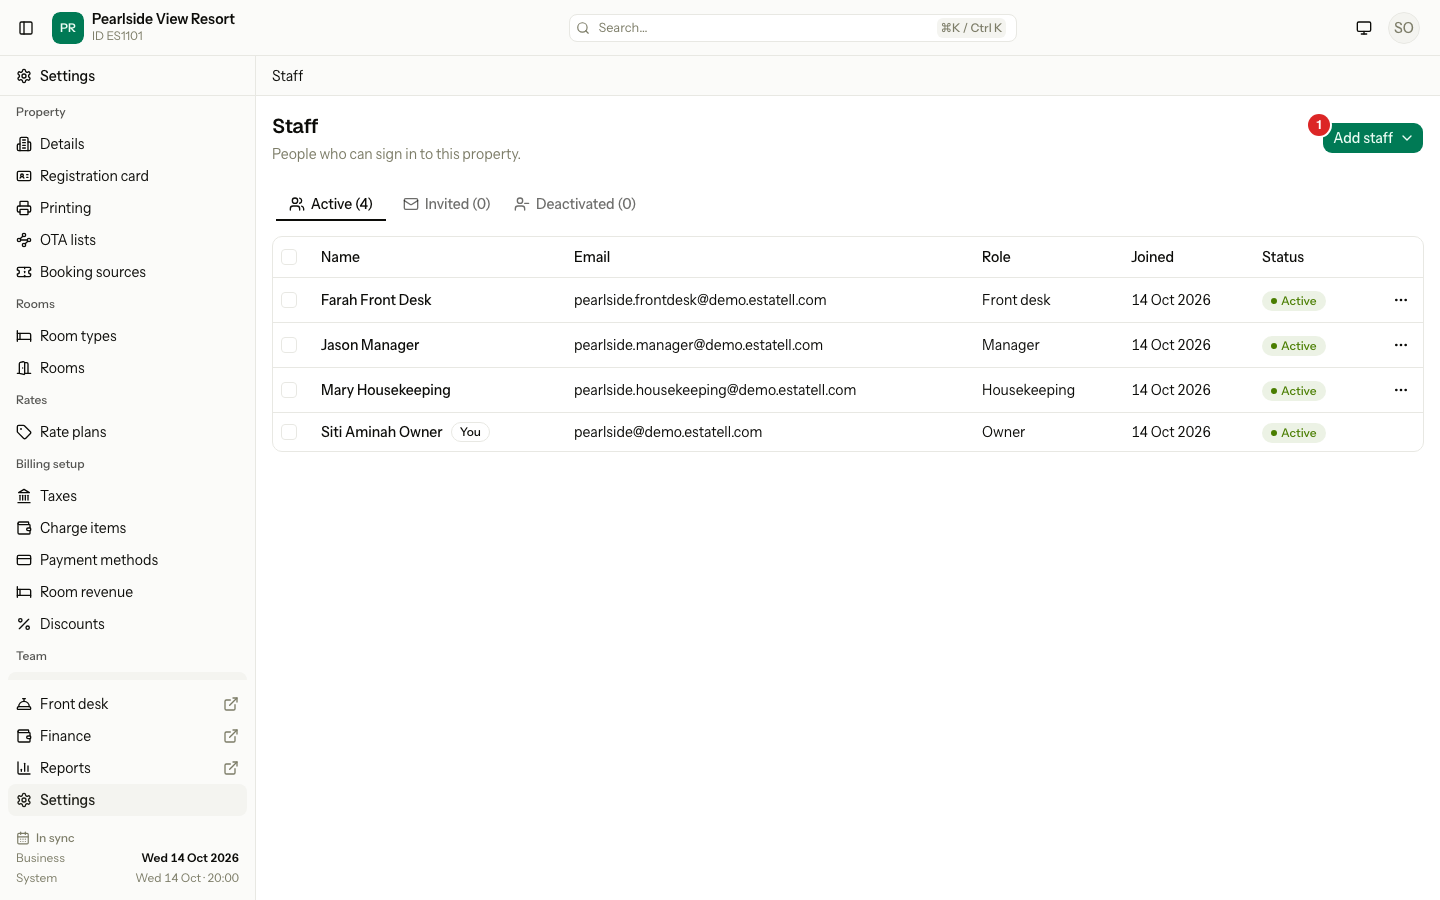Click the Taxes bank icon
The image size is (1440, 900).
click(x=24, y=496)
